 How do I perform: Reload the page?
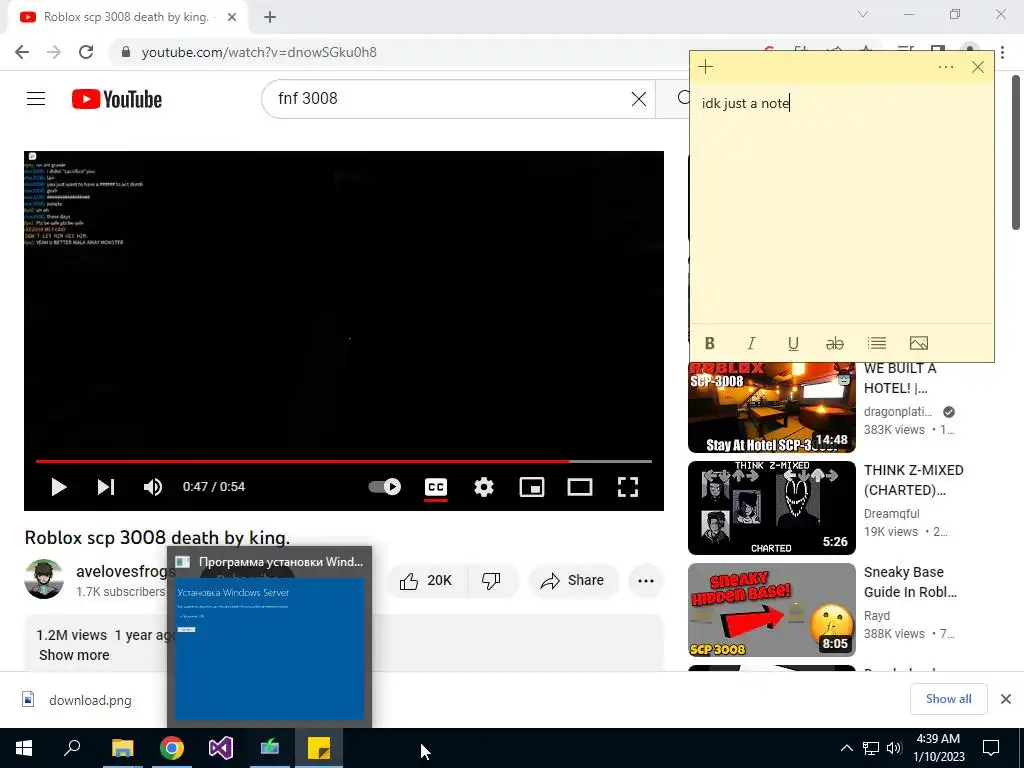(86, 52)
